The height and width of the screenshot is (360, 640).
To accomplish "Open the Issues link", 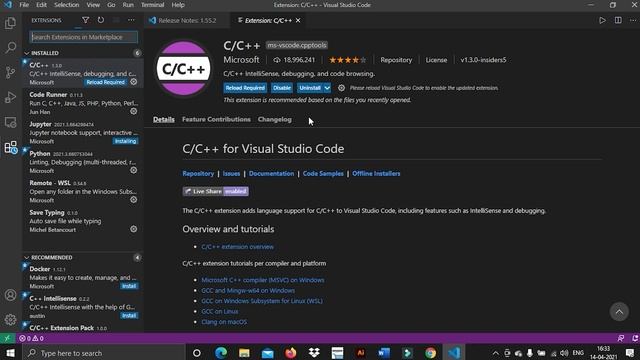I will click(231, 173).
